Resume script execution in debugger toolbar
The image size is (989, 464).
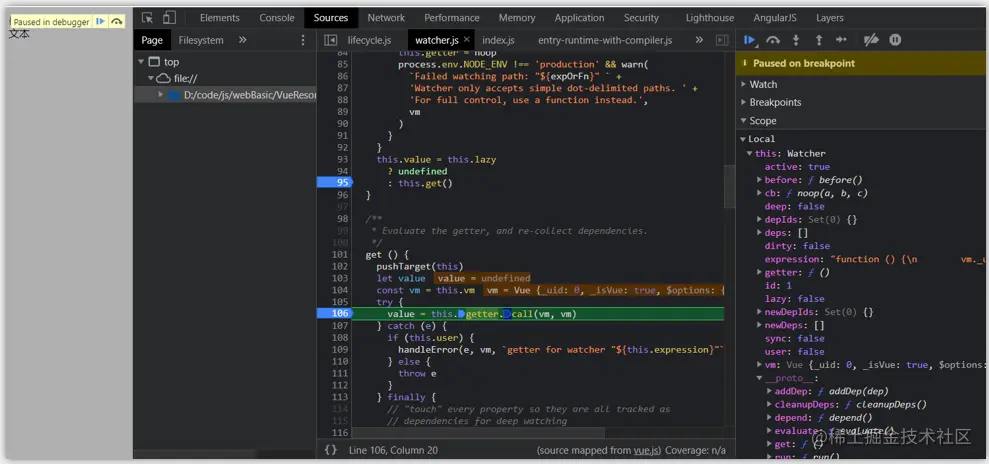click(x=749, y=40)
